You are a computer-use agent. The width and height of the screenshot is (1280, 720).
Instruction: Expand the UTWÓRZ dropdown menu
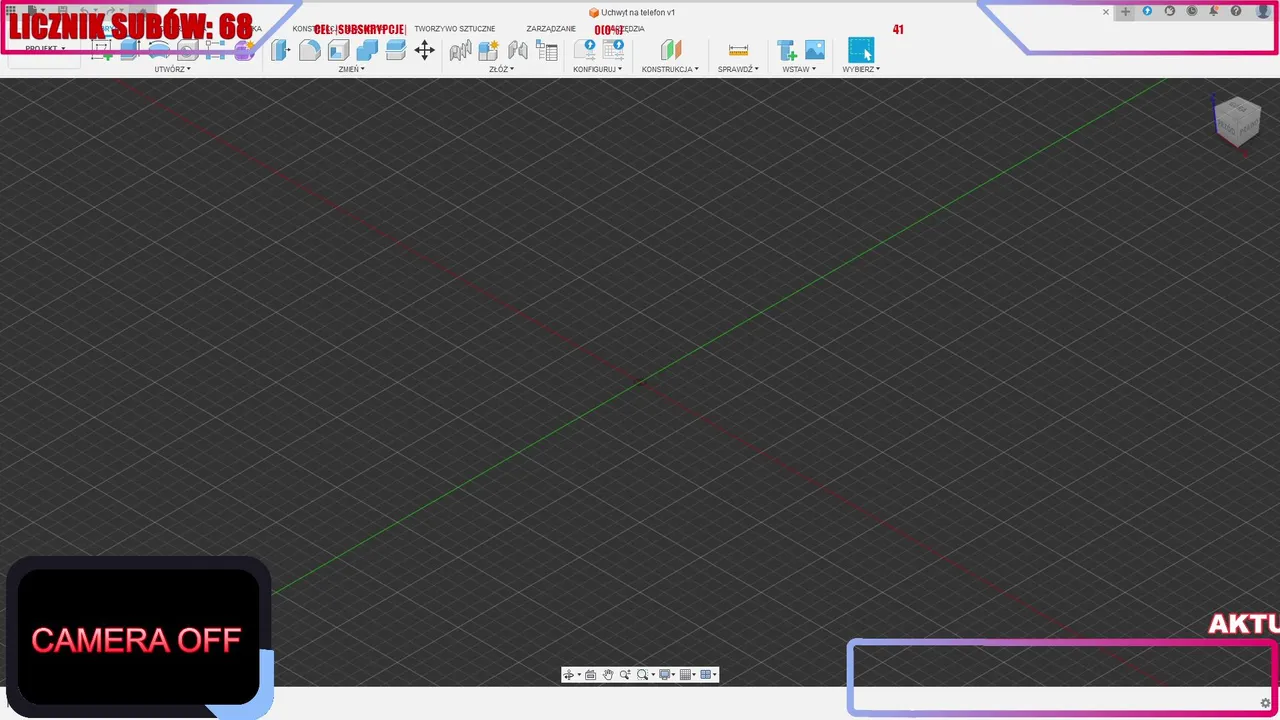172,69
